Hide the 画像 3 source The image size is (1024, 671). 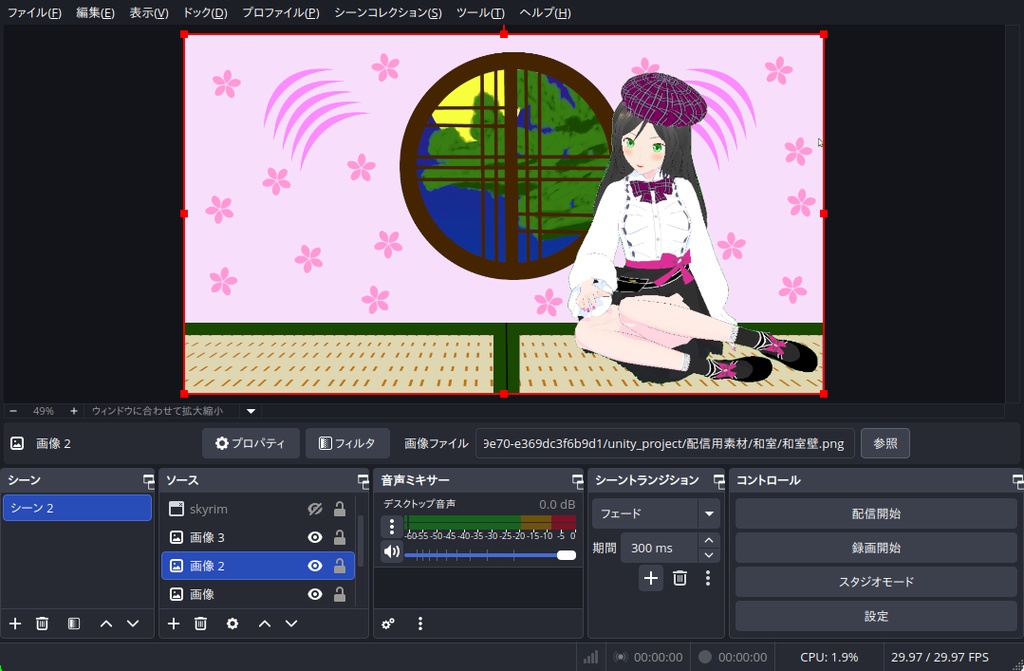click(313, 537)
